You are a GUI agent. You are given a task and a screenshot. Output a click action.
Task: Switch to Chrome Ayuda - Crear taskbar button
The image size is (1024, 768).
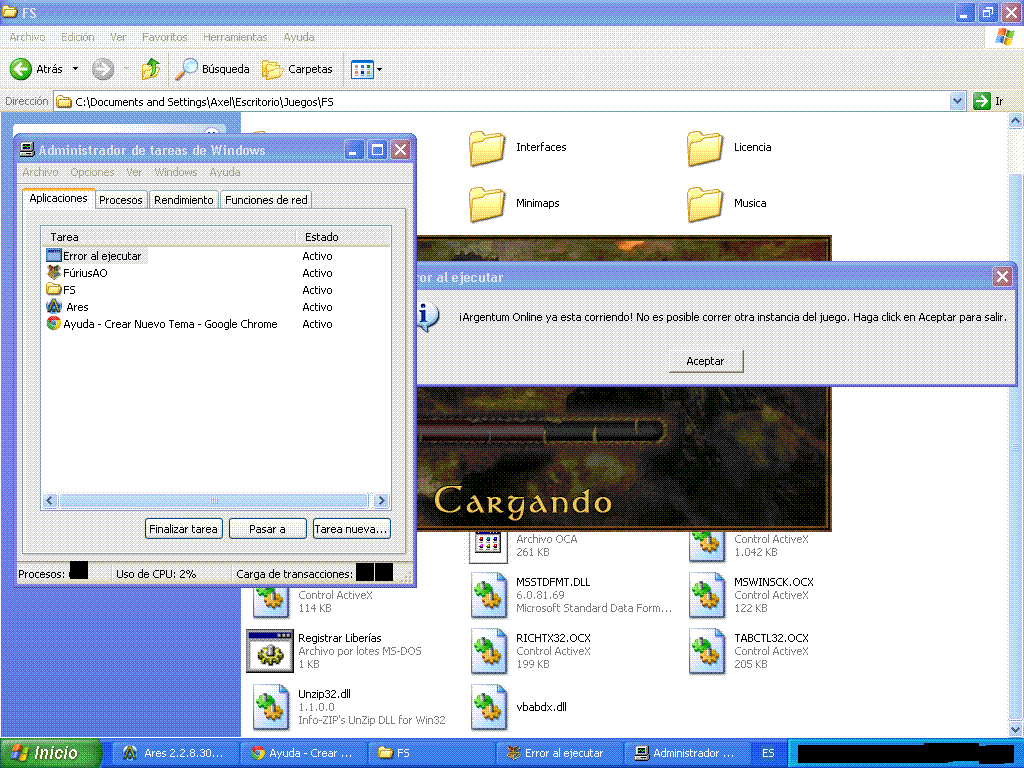(x=302, y=753)
